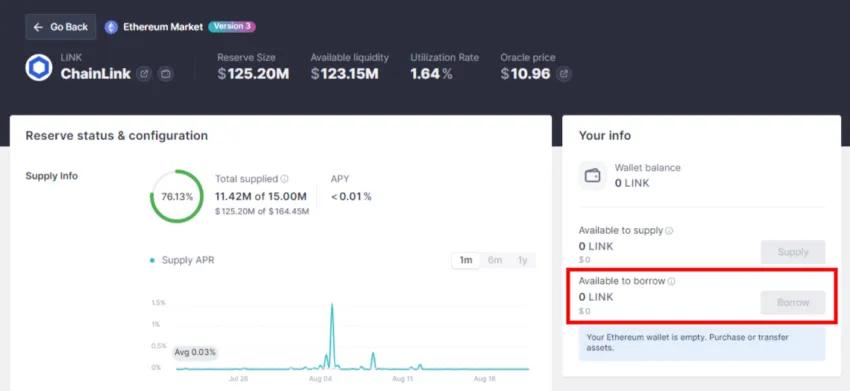Click the Aug 04 spike on chart
The width and height of the screenshot is (850, 391).
tap(332, 335)
